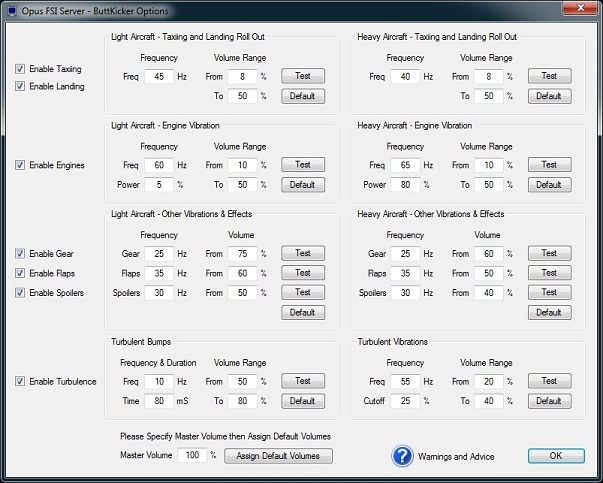Click Heavy Aircraft Flaps volume field
This screenshot has width=603, height=483.
489,273
